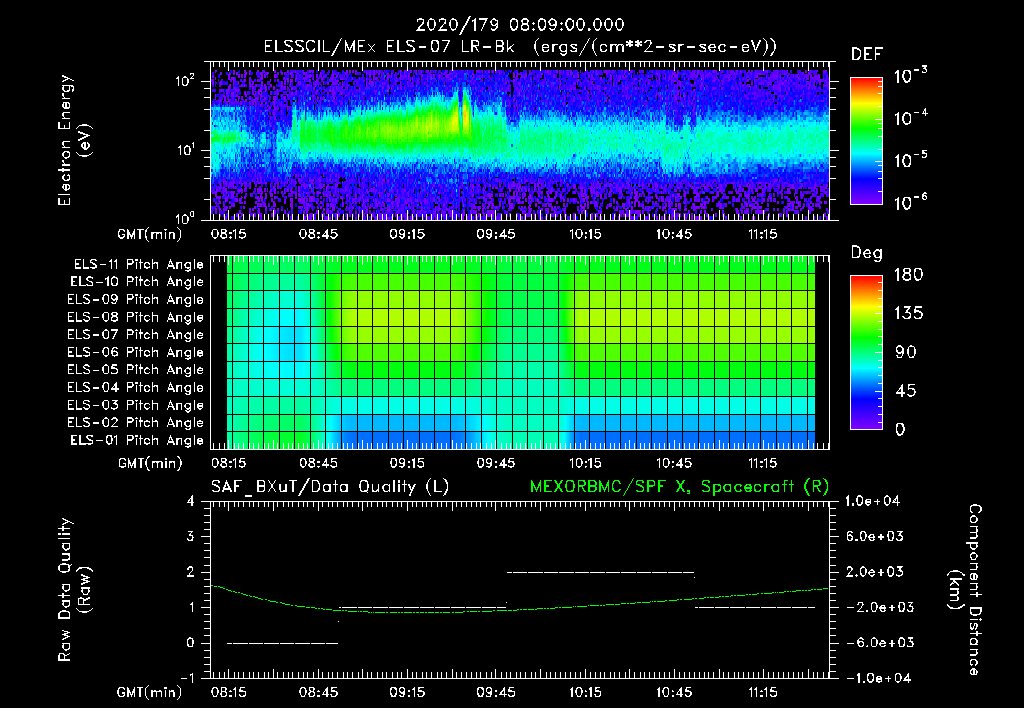
Task: Click the 90 tick on Deg colorbar
Action: pyautogui.click(x=906, y=352)
